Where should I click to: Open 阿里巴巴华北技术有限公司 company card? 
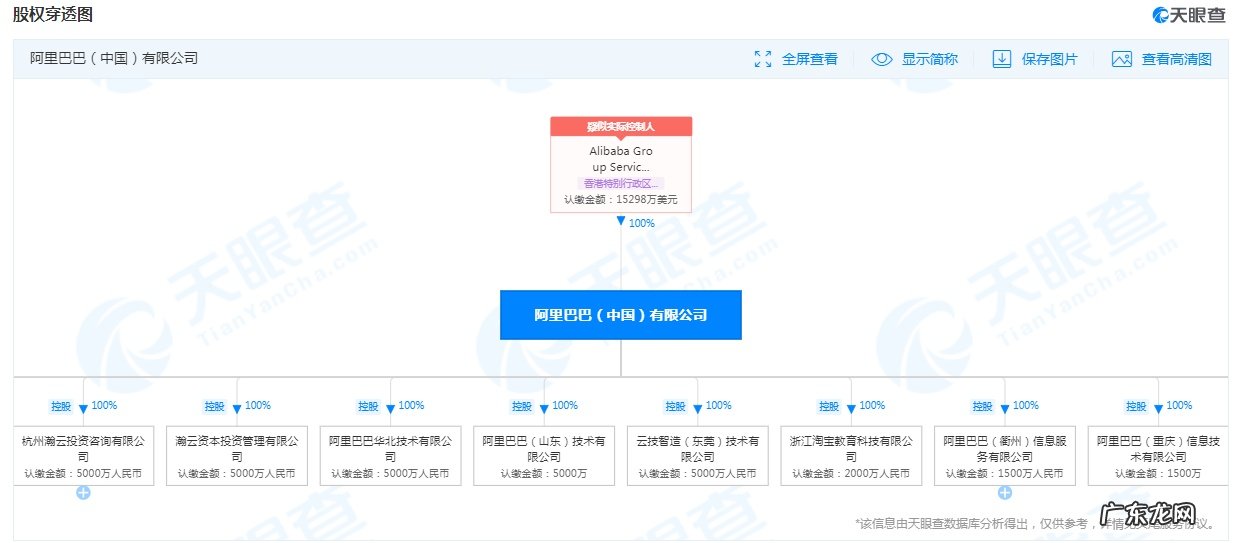coord(391,455)
